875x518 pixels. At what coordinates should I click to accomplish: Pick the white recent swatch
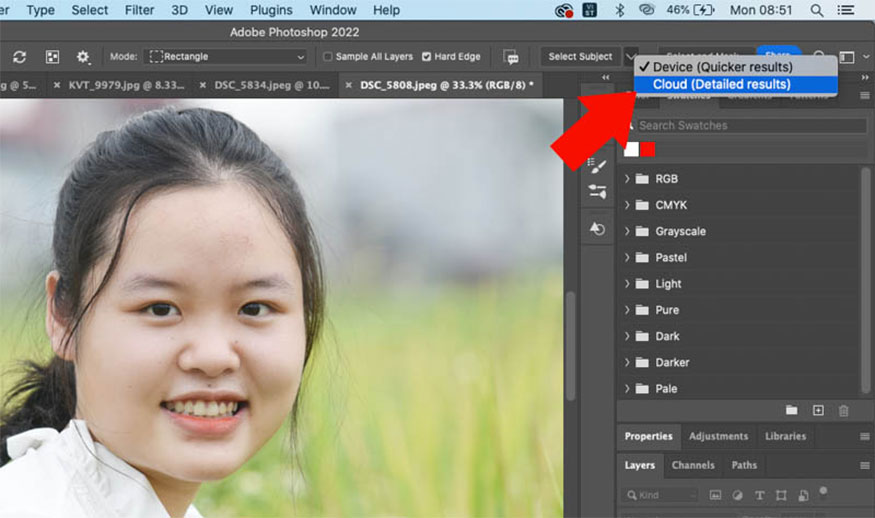(x=631, y=149)
